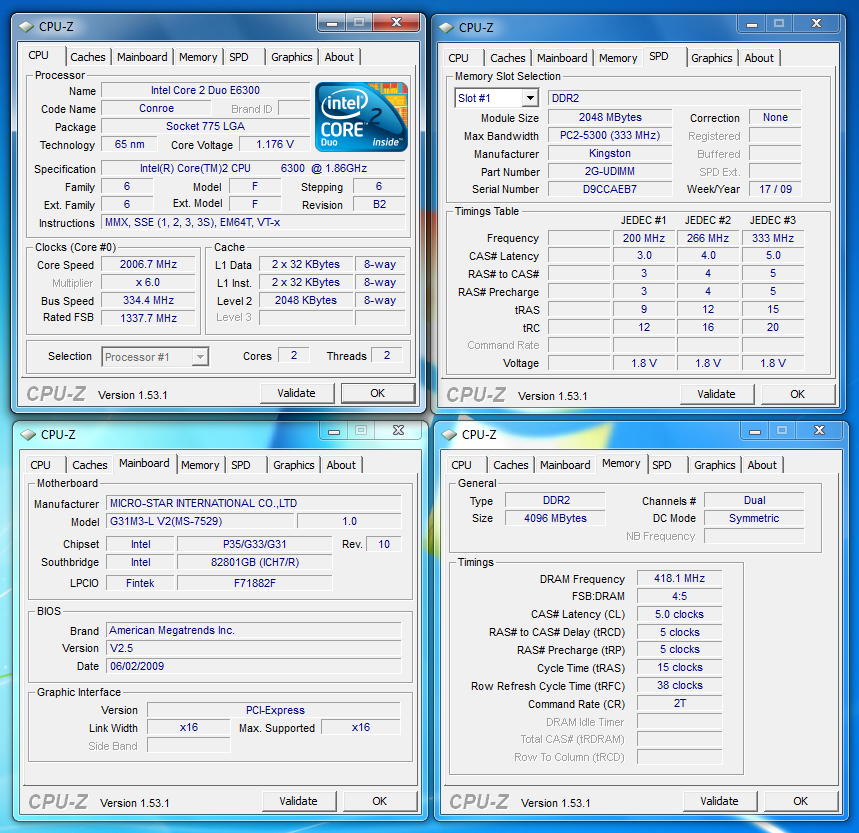Click the BIOS date 06/02/2009

pos(254,667)
